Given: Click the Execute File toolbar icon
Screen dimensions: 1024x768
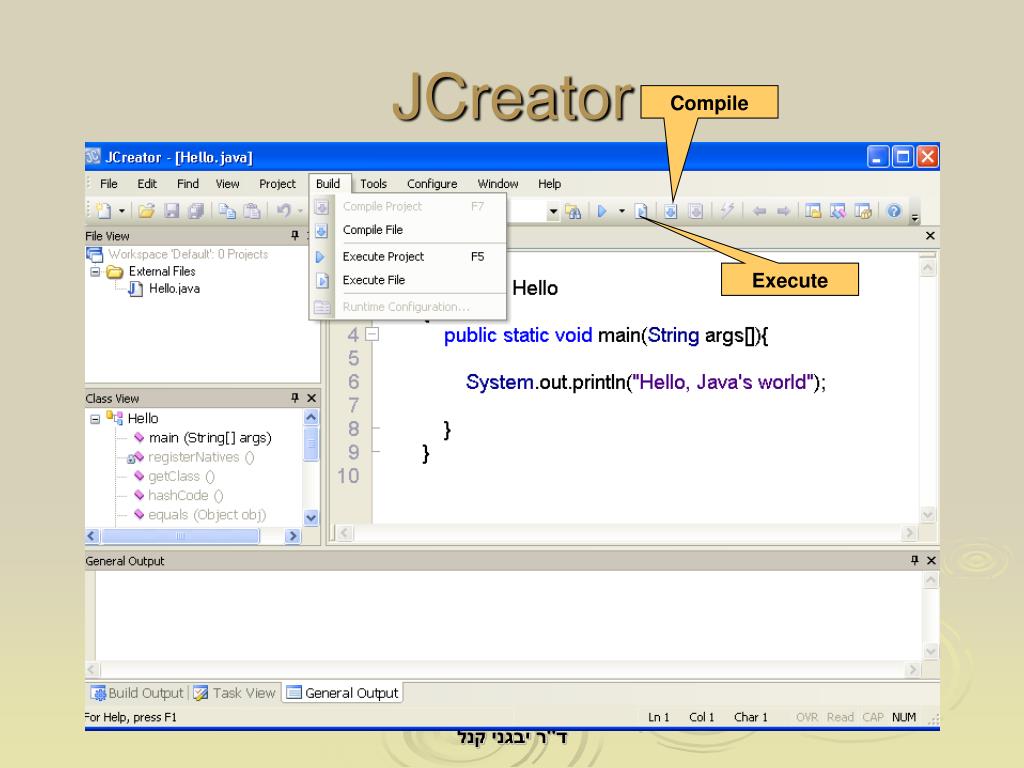Looking at the screenshot, I should pos(641,211).
